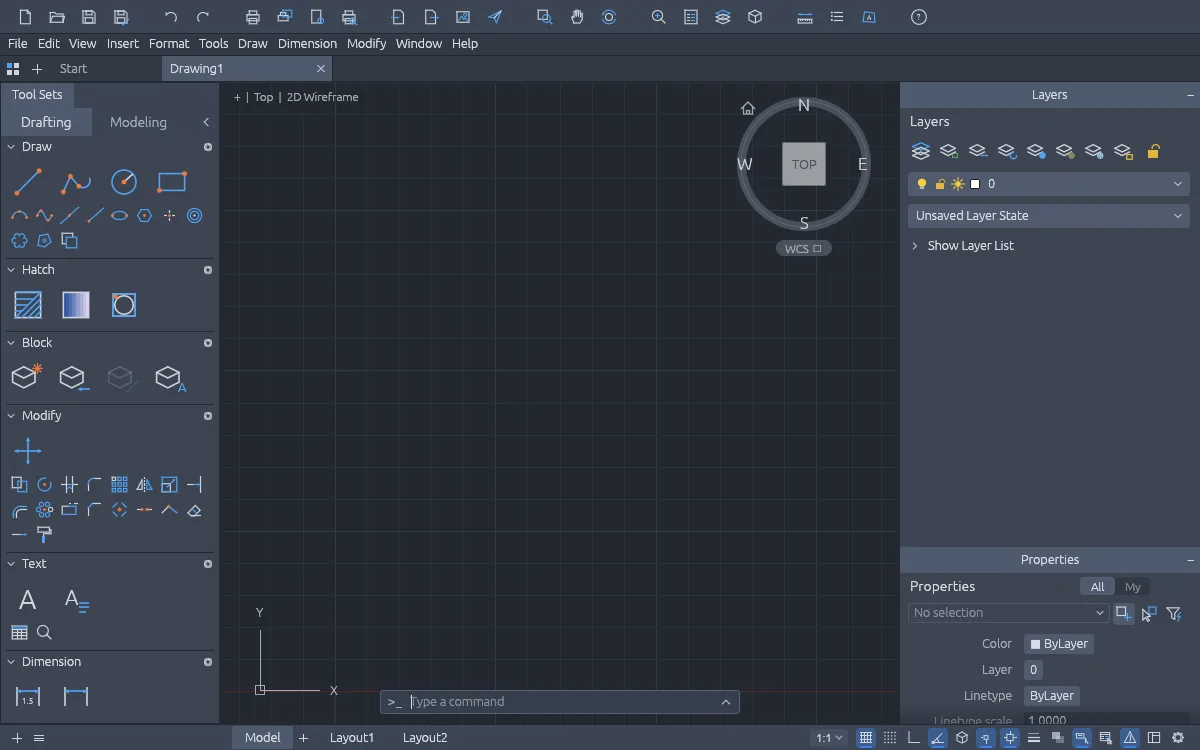Select the Mirror tool in Modify
The image size is (1200, 750).
point(145,485)
